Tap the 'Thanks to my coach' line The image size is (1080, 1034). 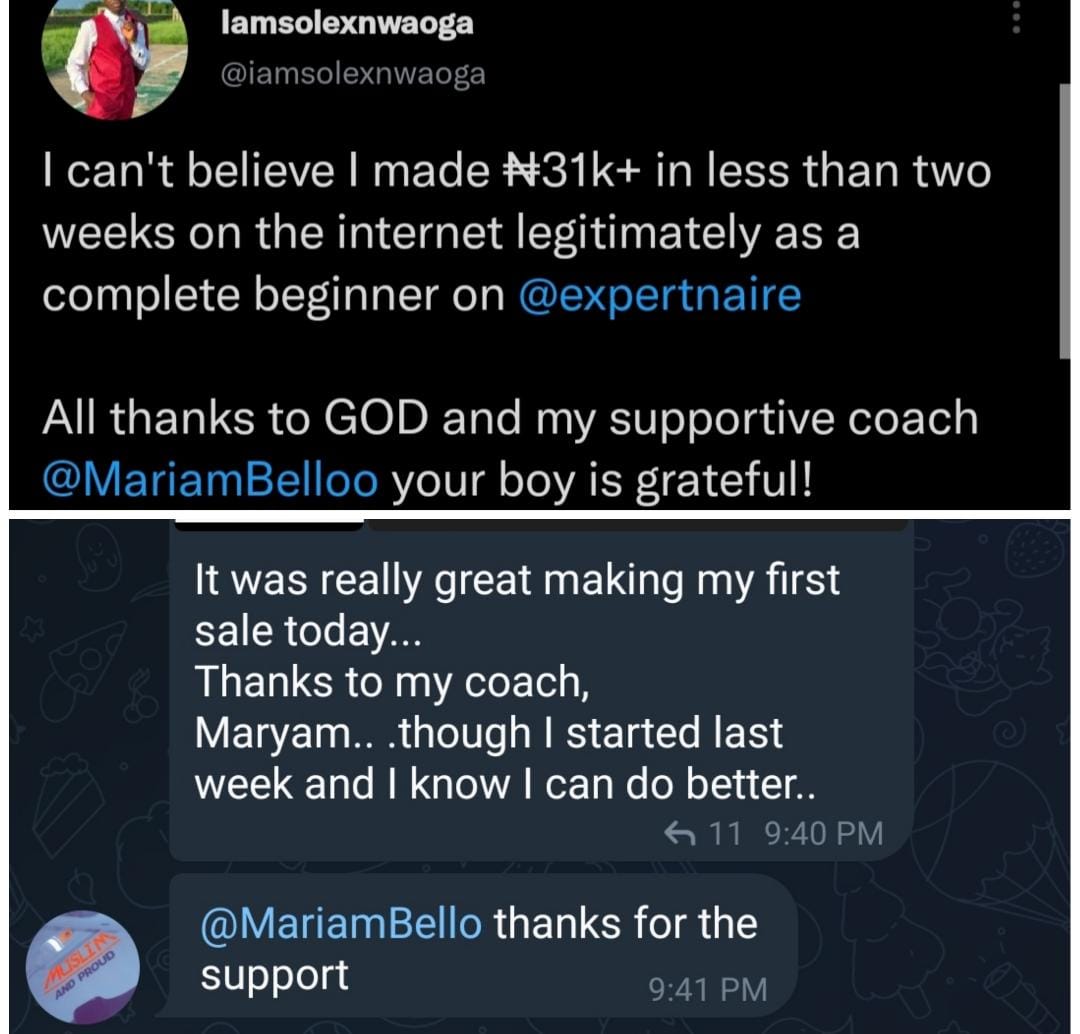(390, 681)
